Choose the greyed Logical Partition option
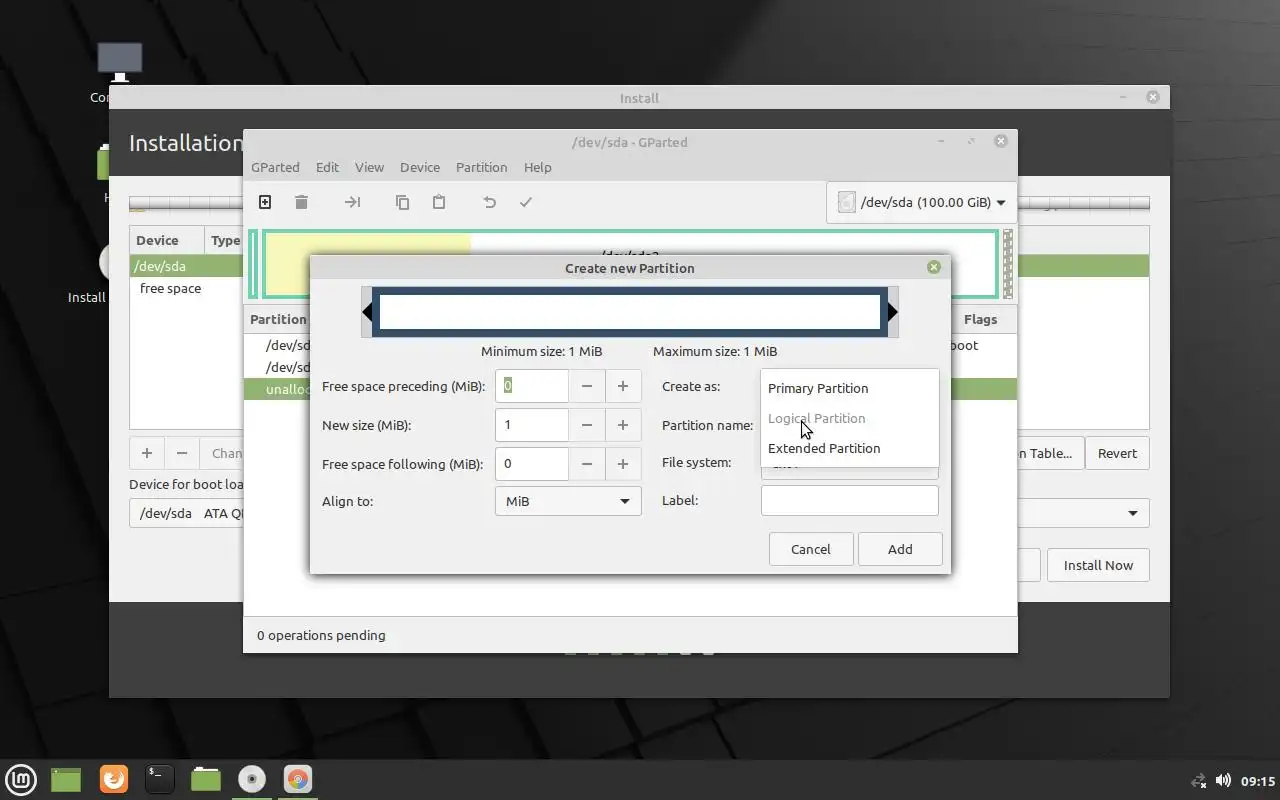Viewport: 1280px width, 800px height. point(850,418)
